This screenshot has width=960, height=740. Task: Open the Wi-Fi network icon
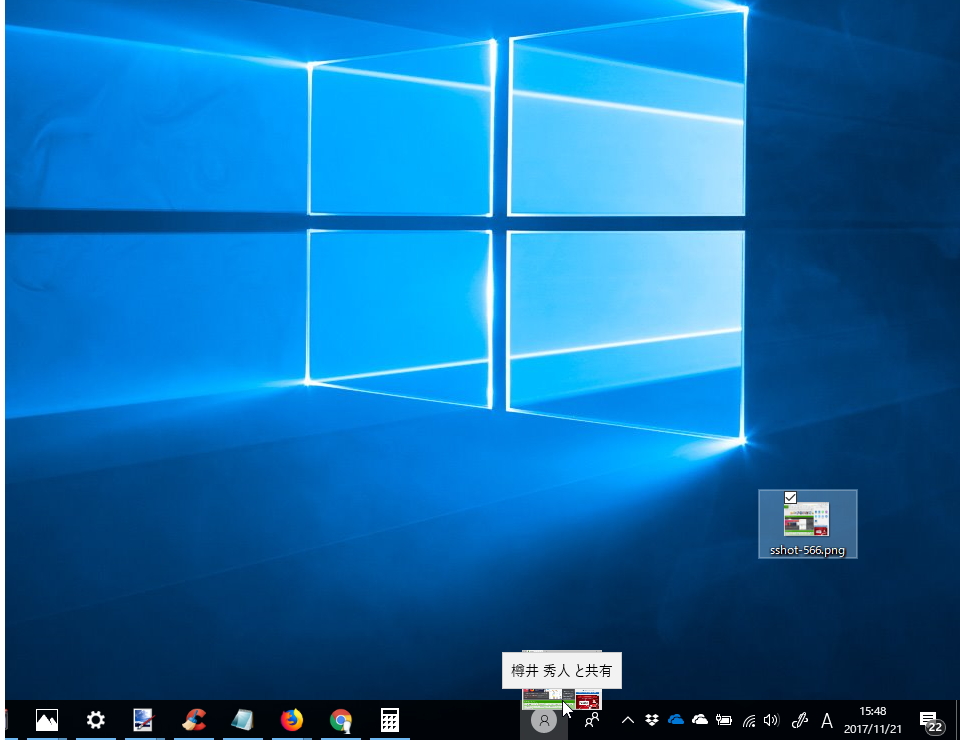[x=748, y=720]
